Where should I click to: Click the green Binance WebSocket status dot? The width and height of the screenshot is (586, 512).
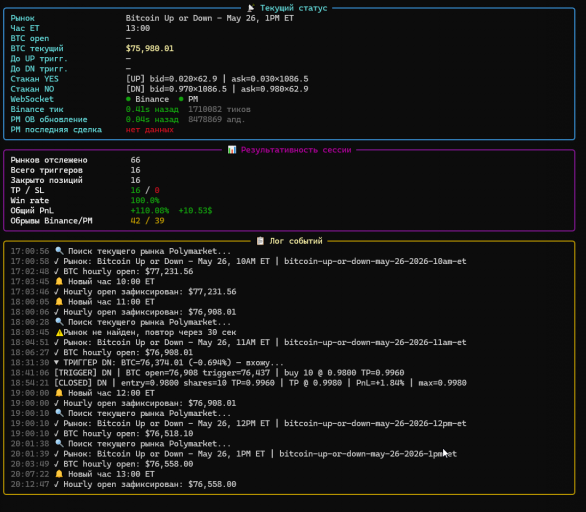click(128, 99)
